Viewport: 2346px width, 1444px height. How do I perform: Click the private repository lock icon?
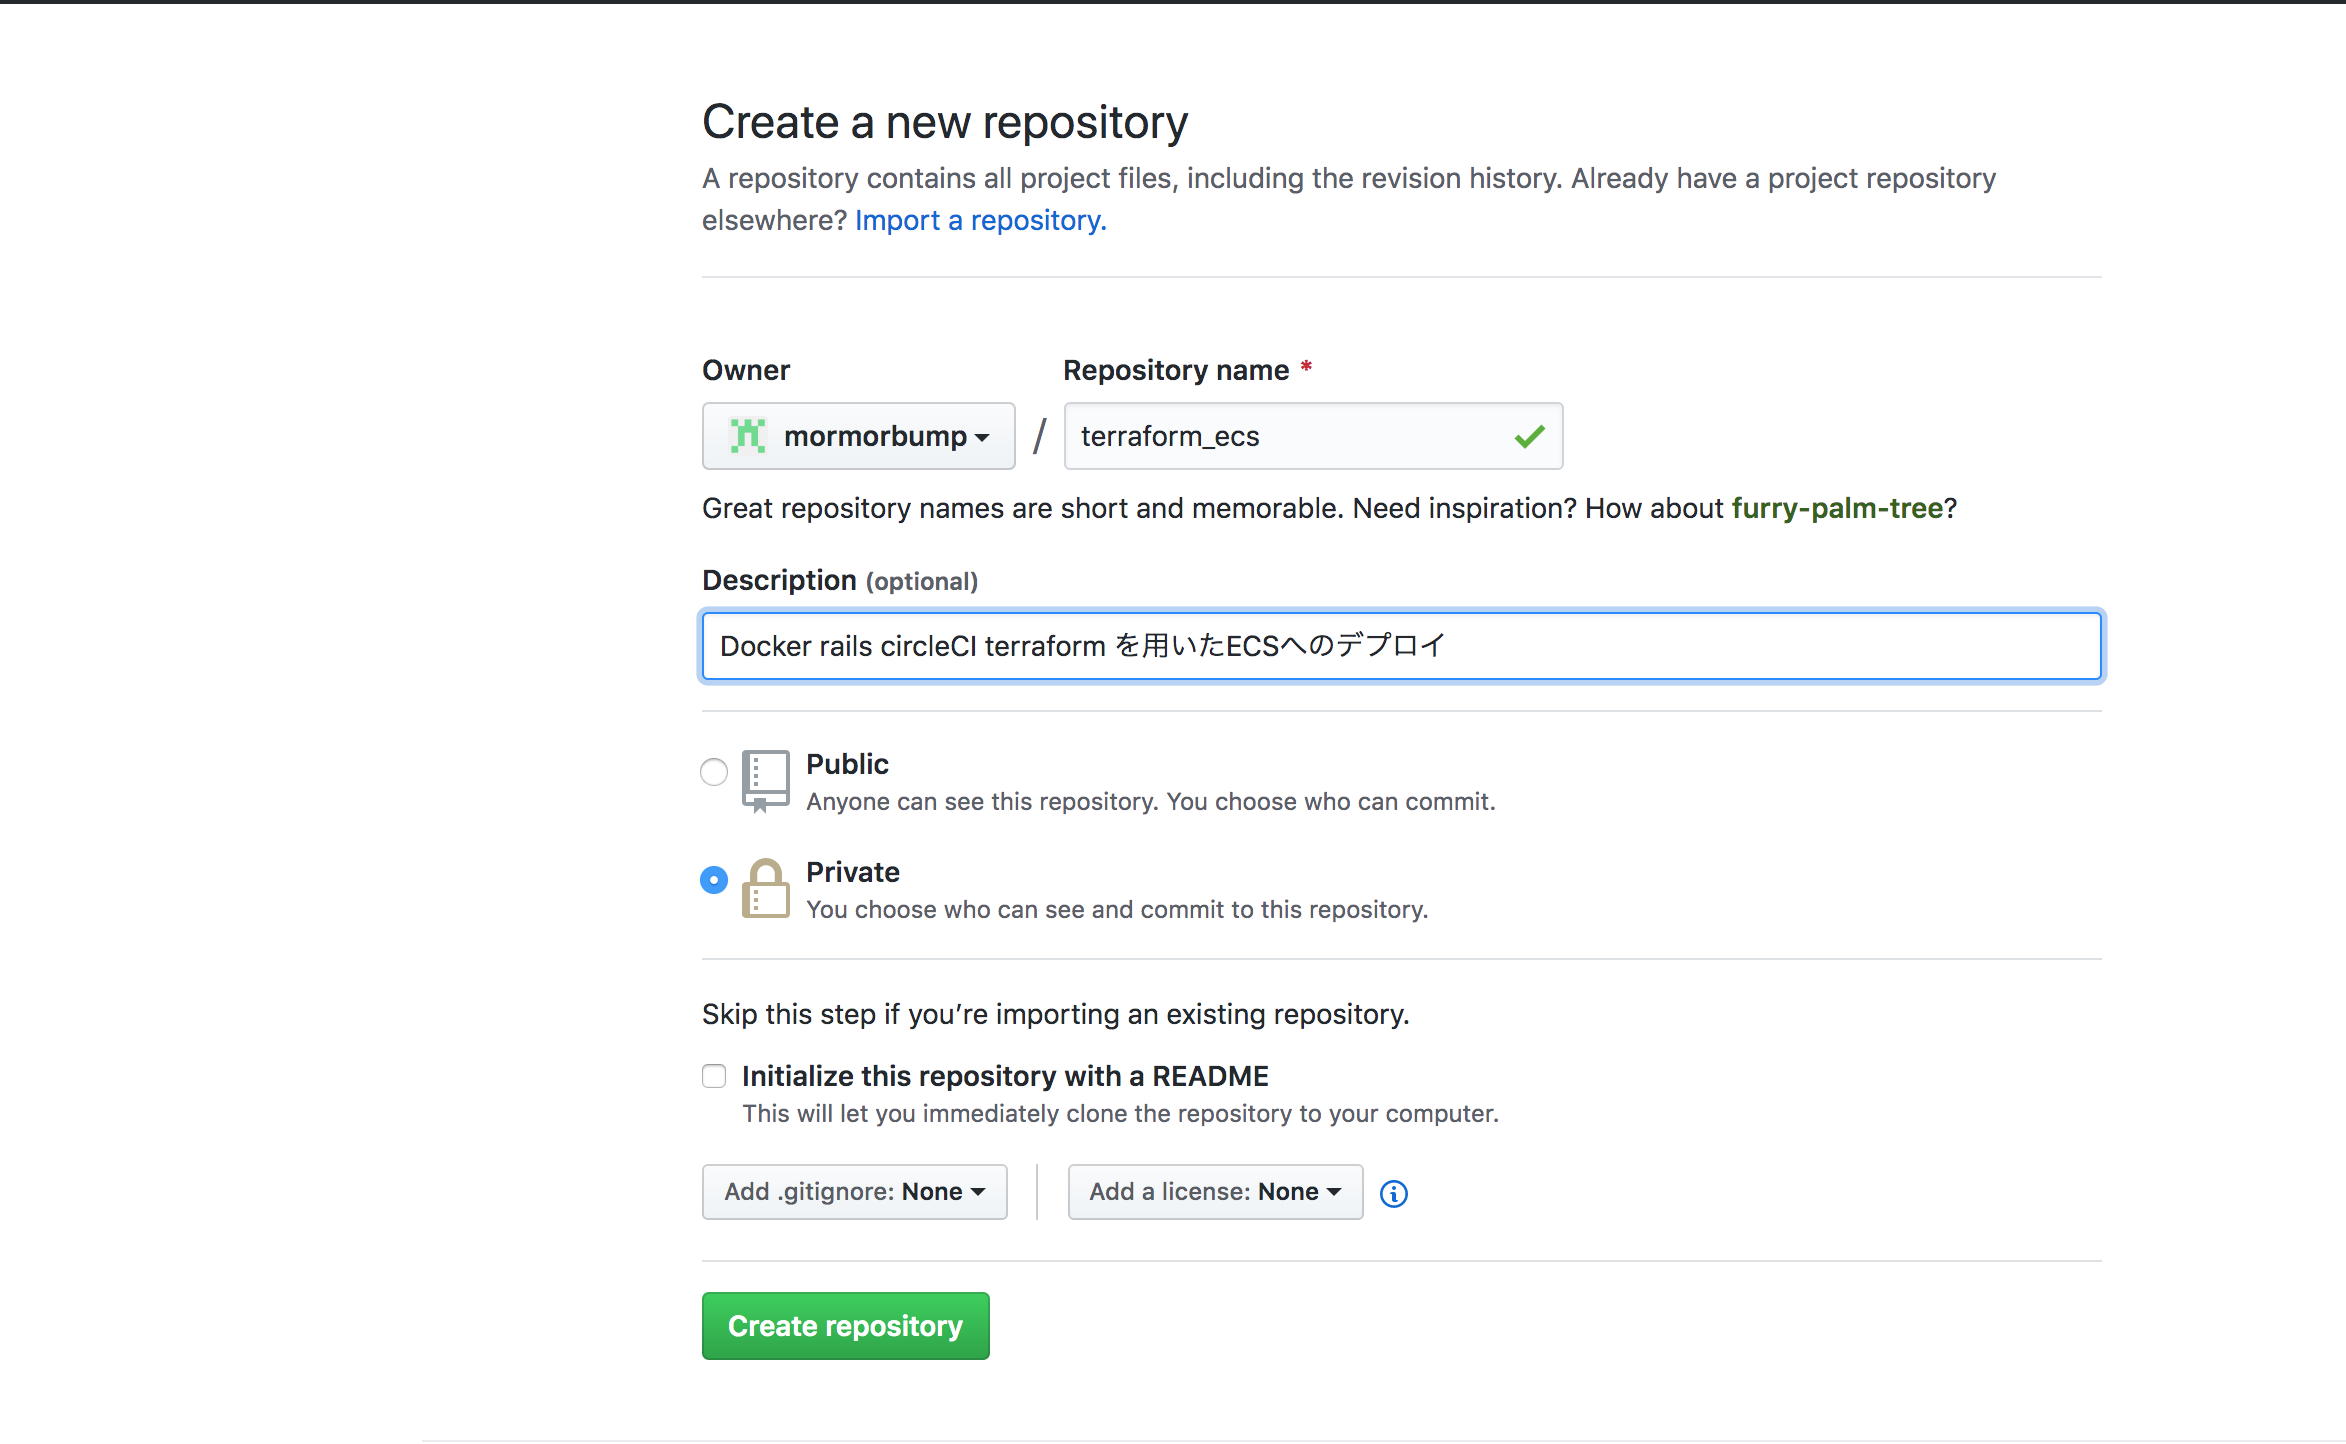pos(765,889)
